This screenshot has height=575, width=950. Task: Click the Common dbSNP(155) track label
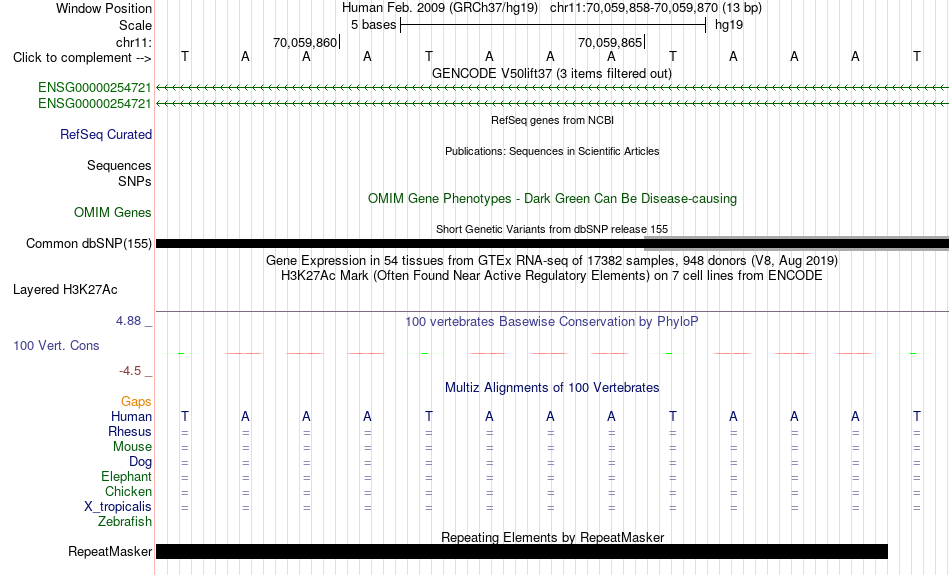[88, 244]
